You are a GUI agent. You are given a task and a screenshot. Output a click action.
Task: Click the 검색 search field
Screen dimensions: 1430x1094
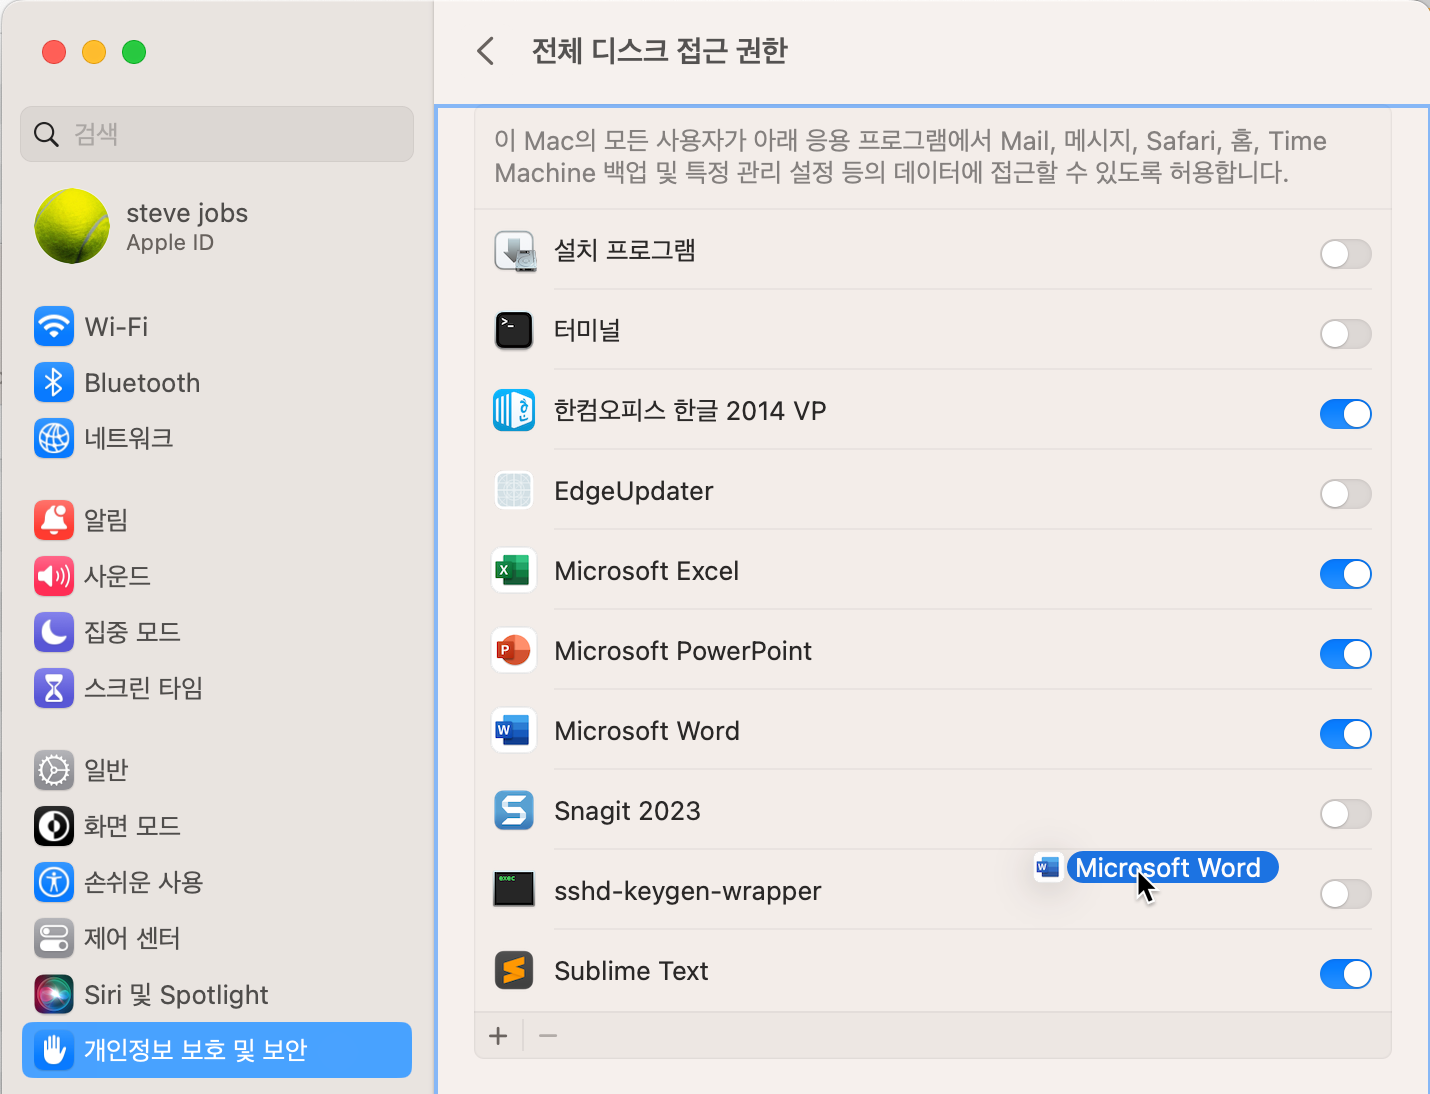click(217, 134)
